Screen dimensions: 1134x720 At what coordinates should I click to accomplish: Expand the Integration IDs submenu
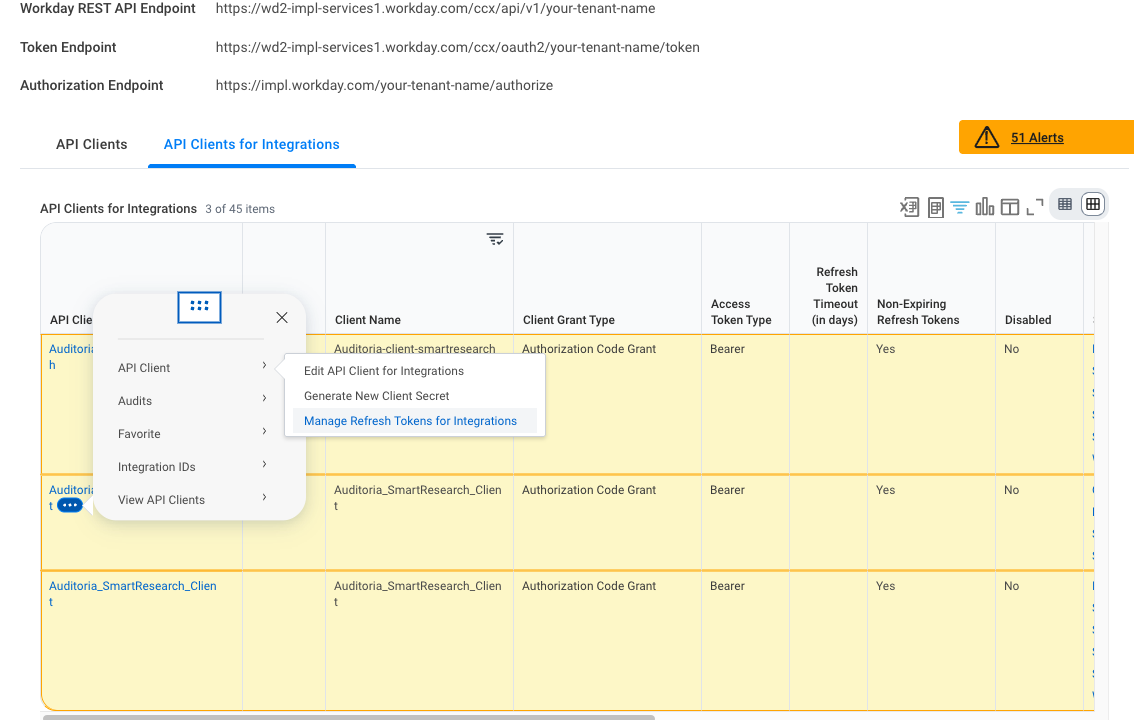tap(192, 467)
